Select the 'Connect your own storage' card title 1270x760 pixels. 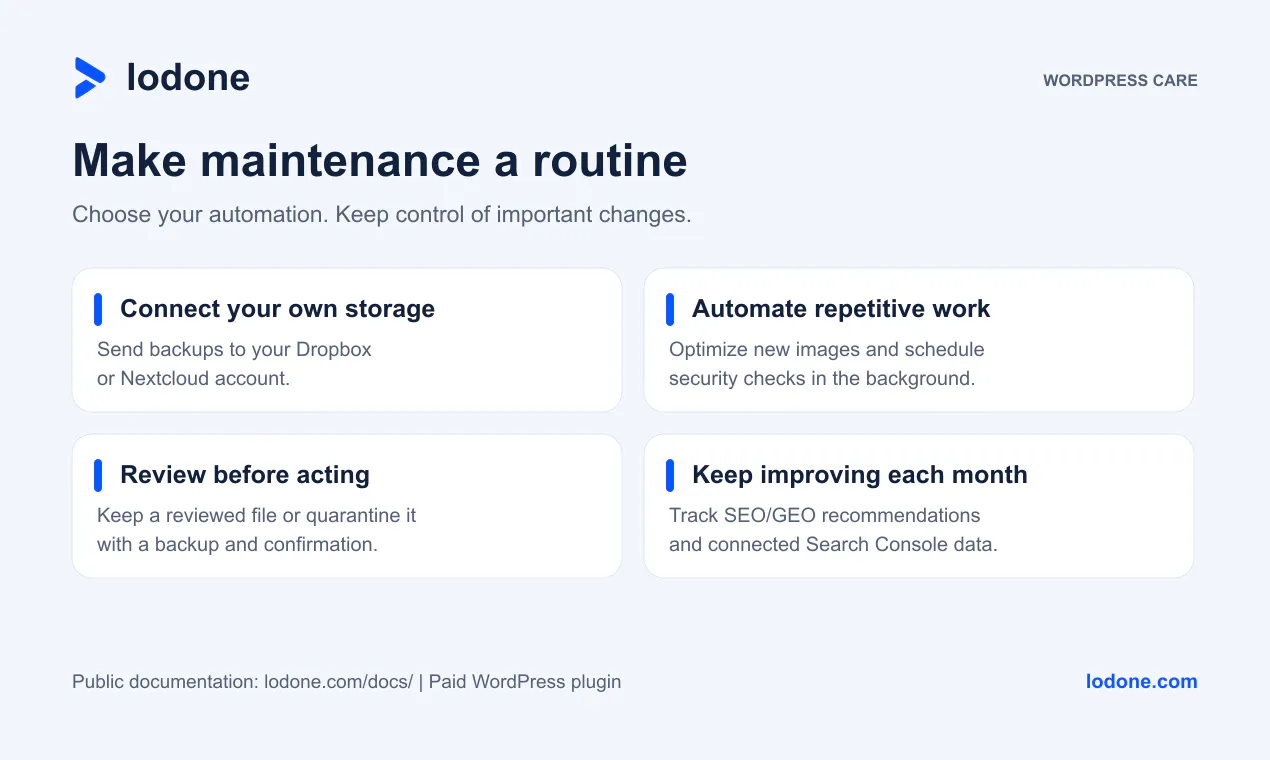(x=277, y=309)
